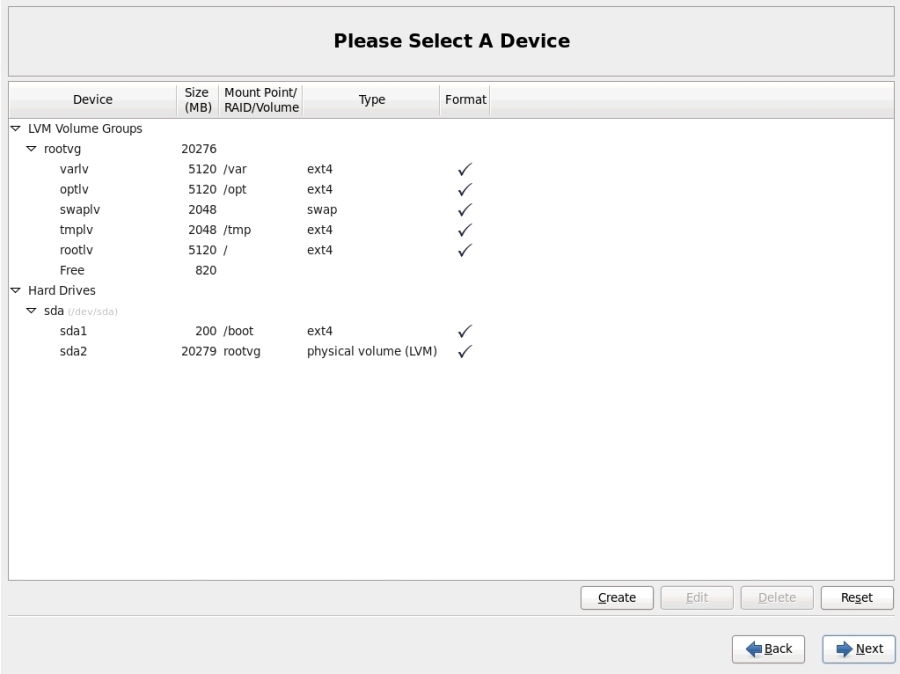Viewport: 900px width, 674px height.
Task: Click the /opt mount point
Action: pos(235,189)
